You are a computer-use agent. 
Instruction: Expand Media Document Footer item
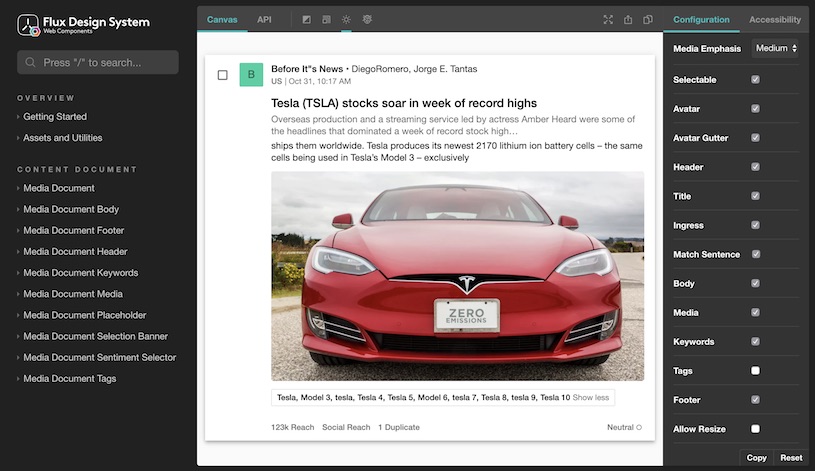[73, 230]
